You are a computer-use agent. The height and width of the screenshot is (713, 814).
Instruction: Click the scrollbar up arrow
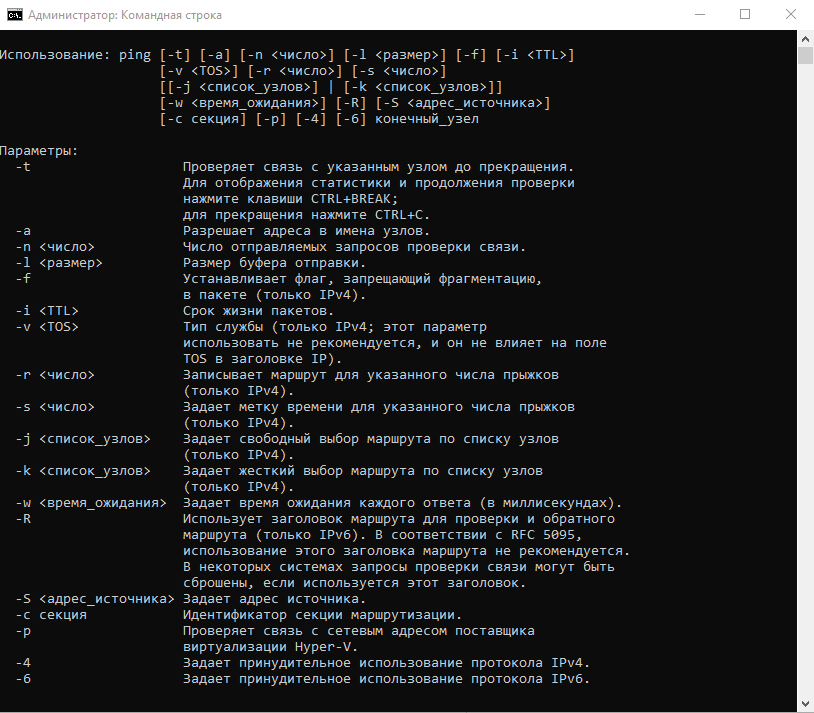[x=805, y=39]
